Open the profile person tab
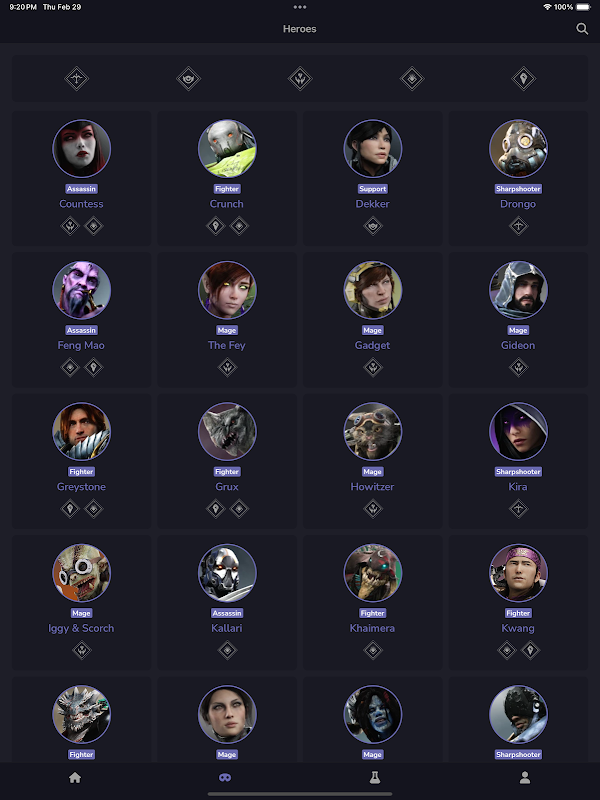 (524, 778)
